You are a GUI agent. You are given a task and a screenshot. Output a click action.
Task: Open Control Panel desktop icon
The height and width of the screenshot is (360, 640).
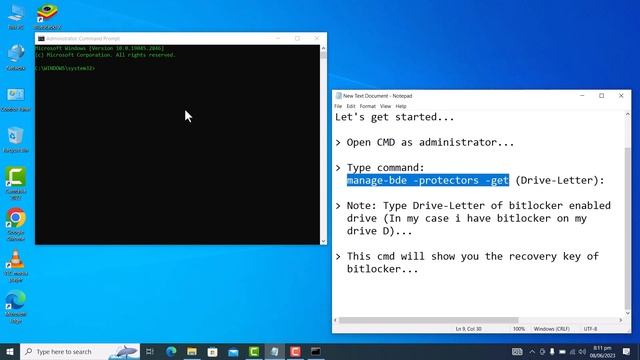point(16,98)
